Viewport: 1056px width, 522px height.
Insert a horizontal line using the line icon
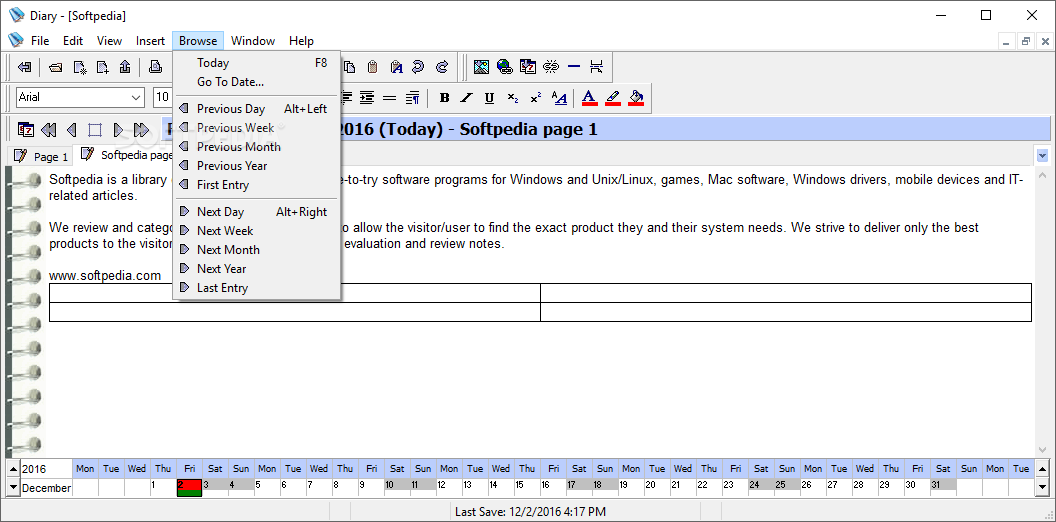(574, 67)
